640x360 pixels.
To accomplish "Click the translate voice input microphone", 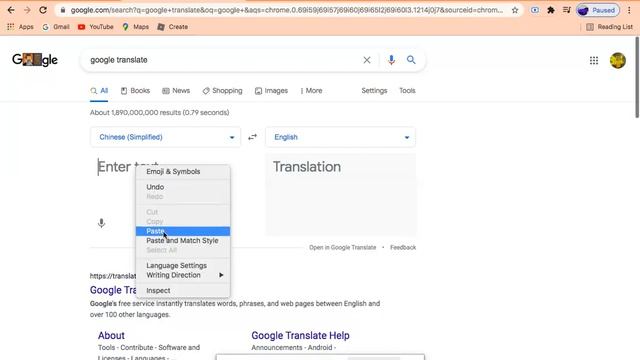I will [x=102, y=223].
